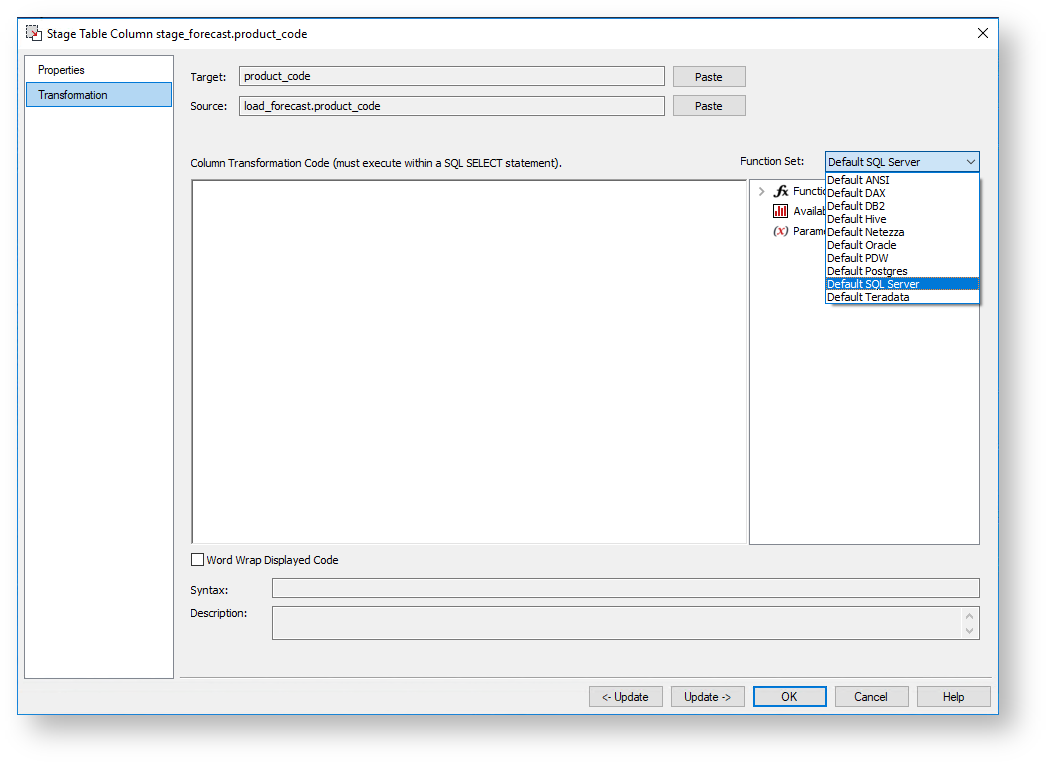
Task: Click the (x) Parameters icon
Action: (781, 231)
